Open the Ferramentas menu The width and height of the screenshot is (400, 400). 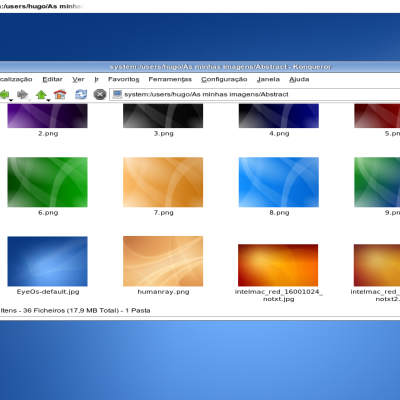(x=170, y=79)
